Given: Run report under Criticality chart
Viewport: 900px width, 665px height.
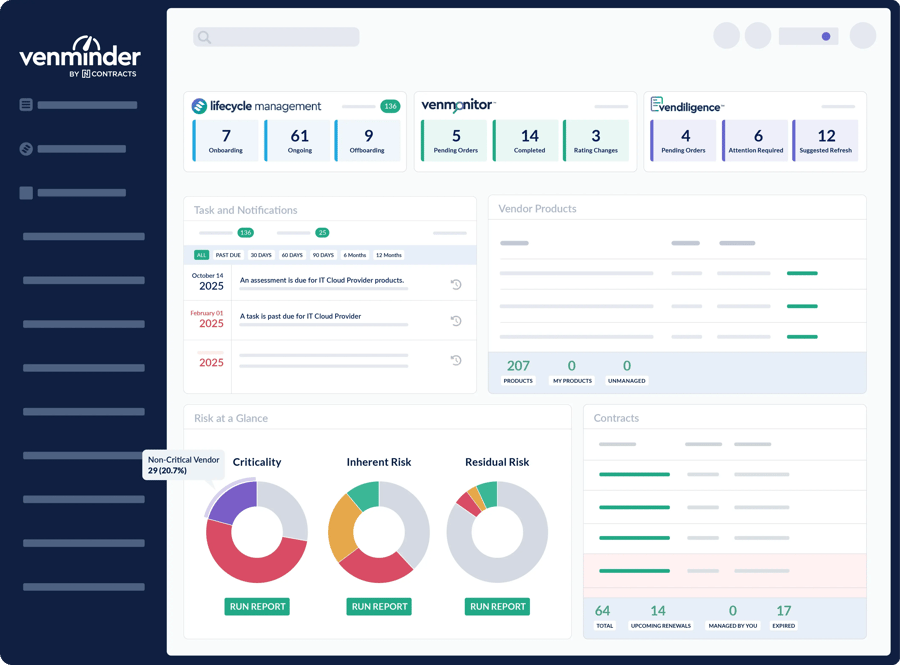Looking at the screenshot, I should [x=257, y=606].
